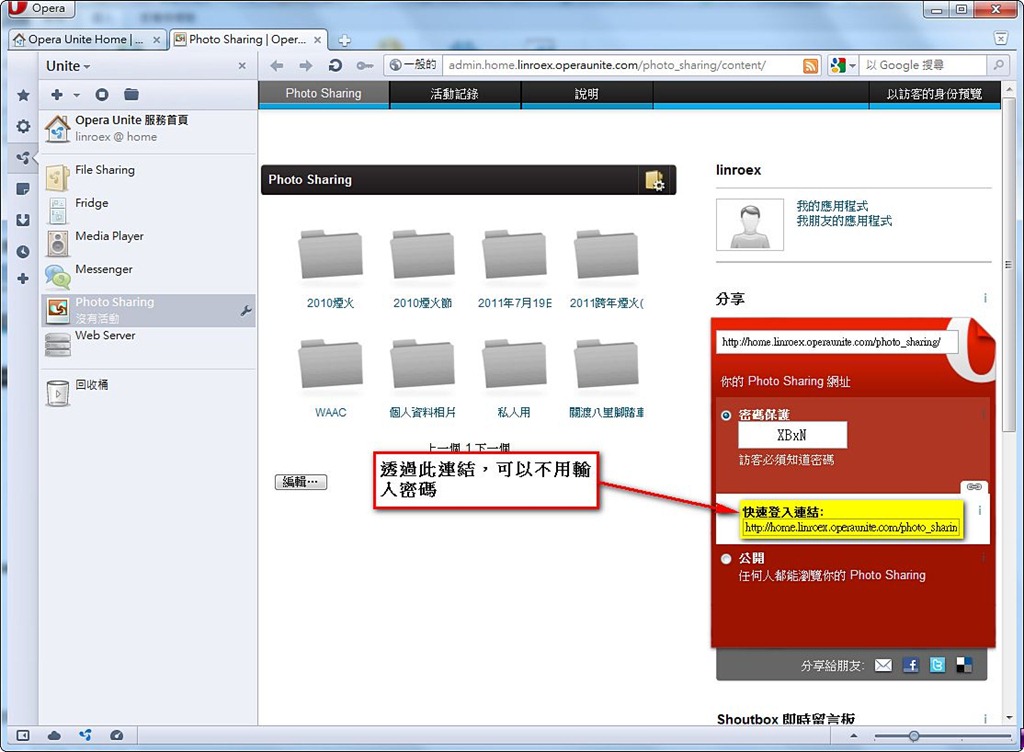Select File Sharing application
Screen dimensions: 1024x752
coord(147,177)
